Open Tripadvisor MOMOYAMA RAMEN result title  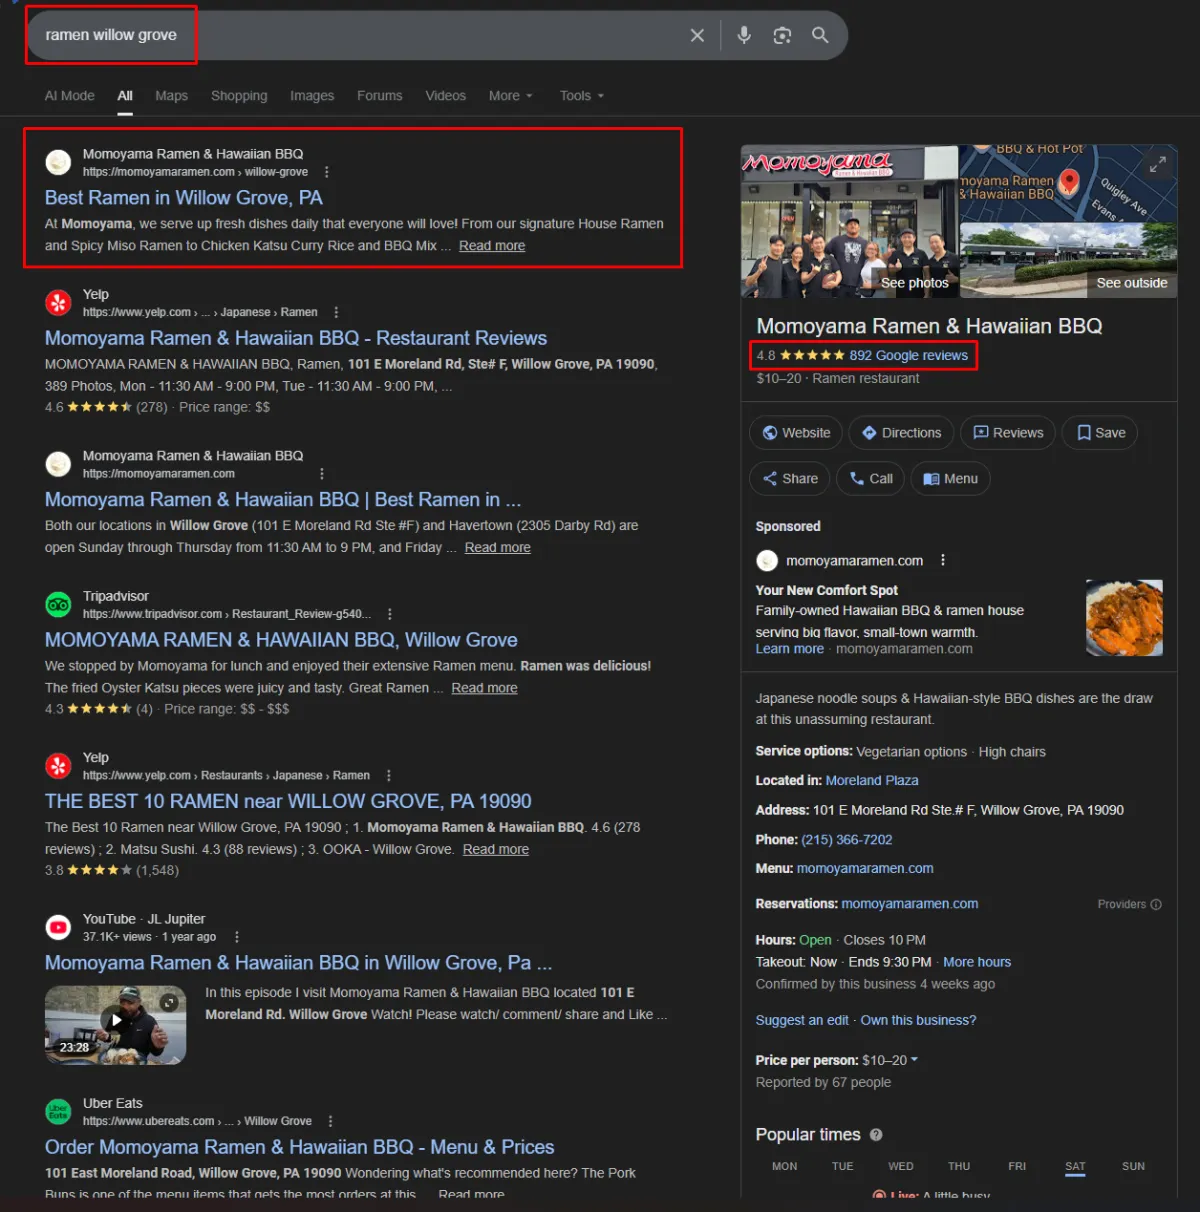[x=281, y=640]
